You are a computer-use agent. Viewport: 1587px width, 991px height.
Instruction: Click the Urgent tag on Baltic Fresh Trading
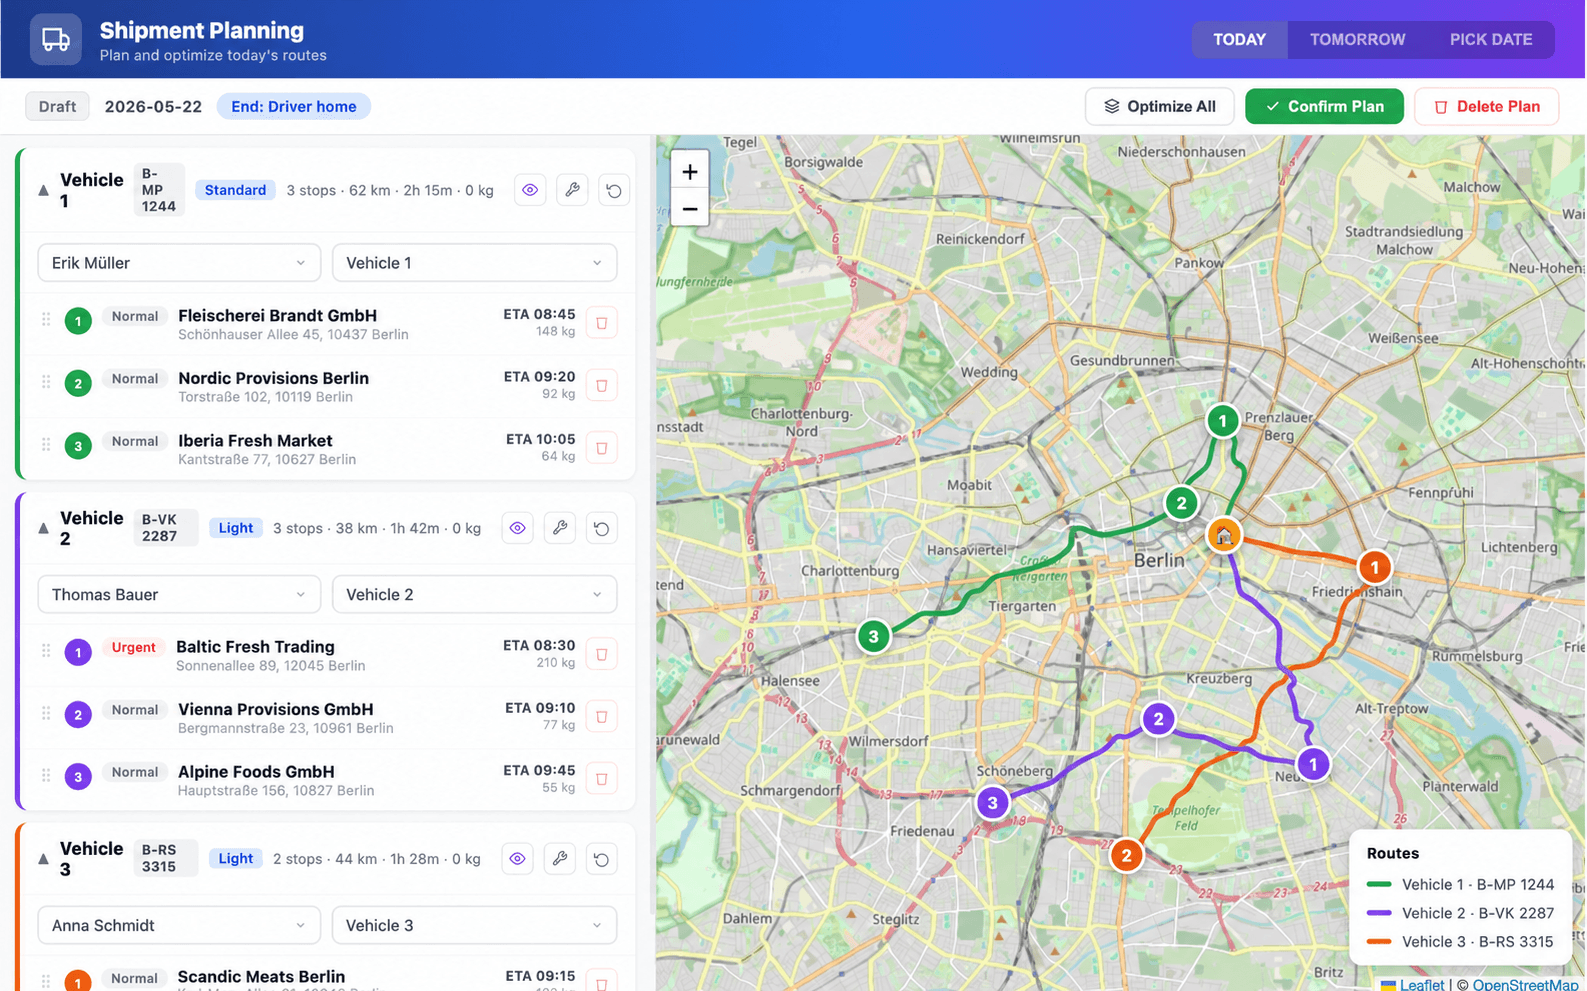(134, 647)
